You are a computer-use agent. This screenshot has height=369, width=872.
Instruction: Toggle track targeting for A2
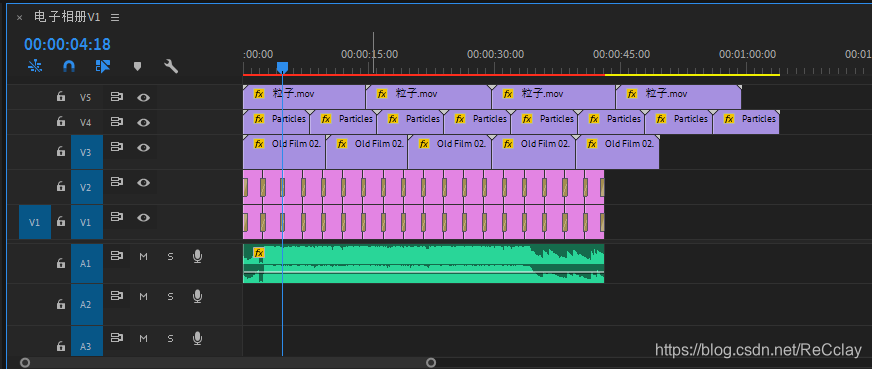(x=87, y=305)
